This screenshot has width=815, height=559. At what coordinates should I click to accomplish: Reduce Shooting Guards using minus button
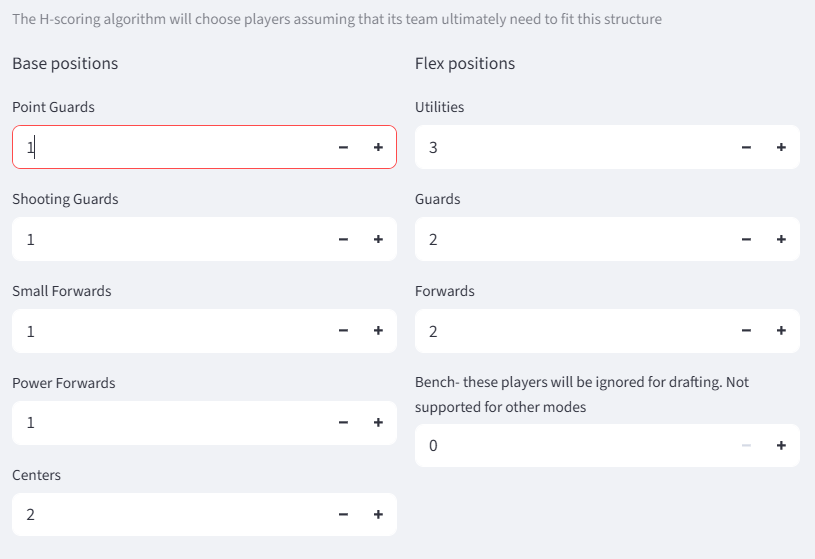point(343,239)
